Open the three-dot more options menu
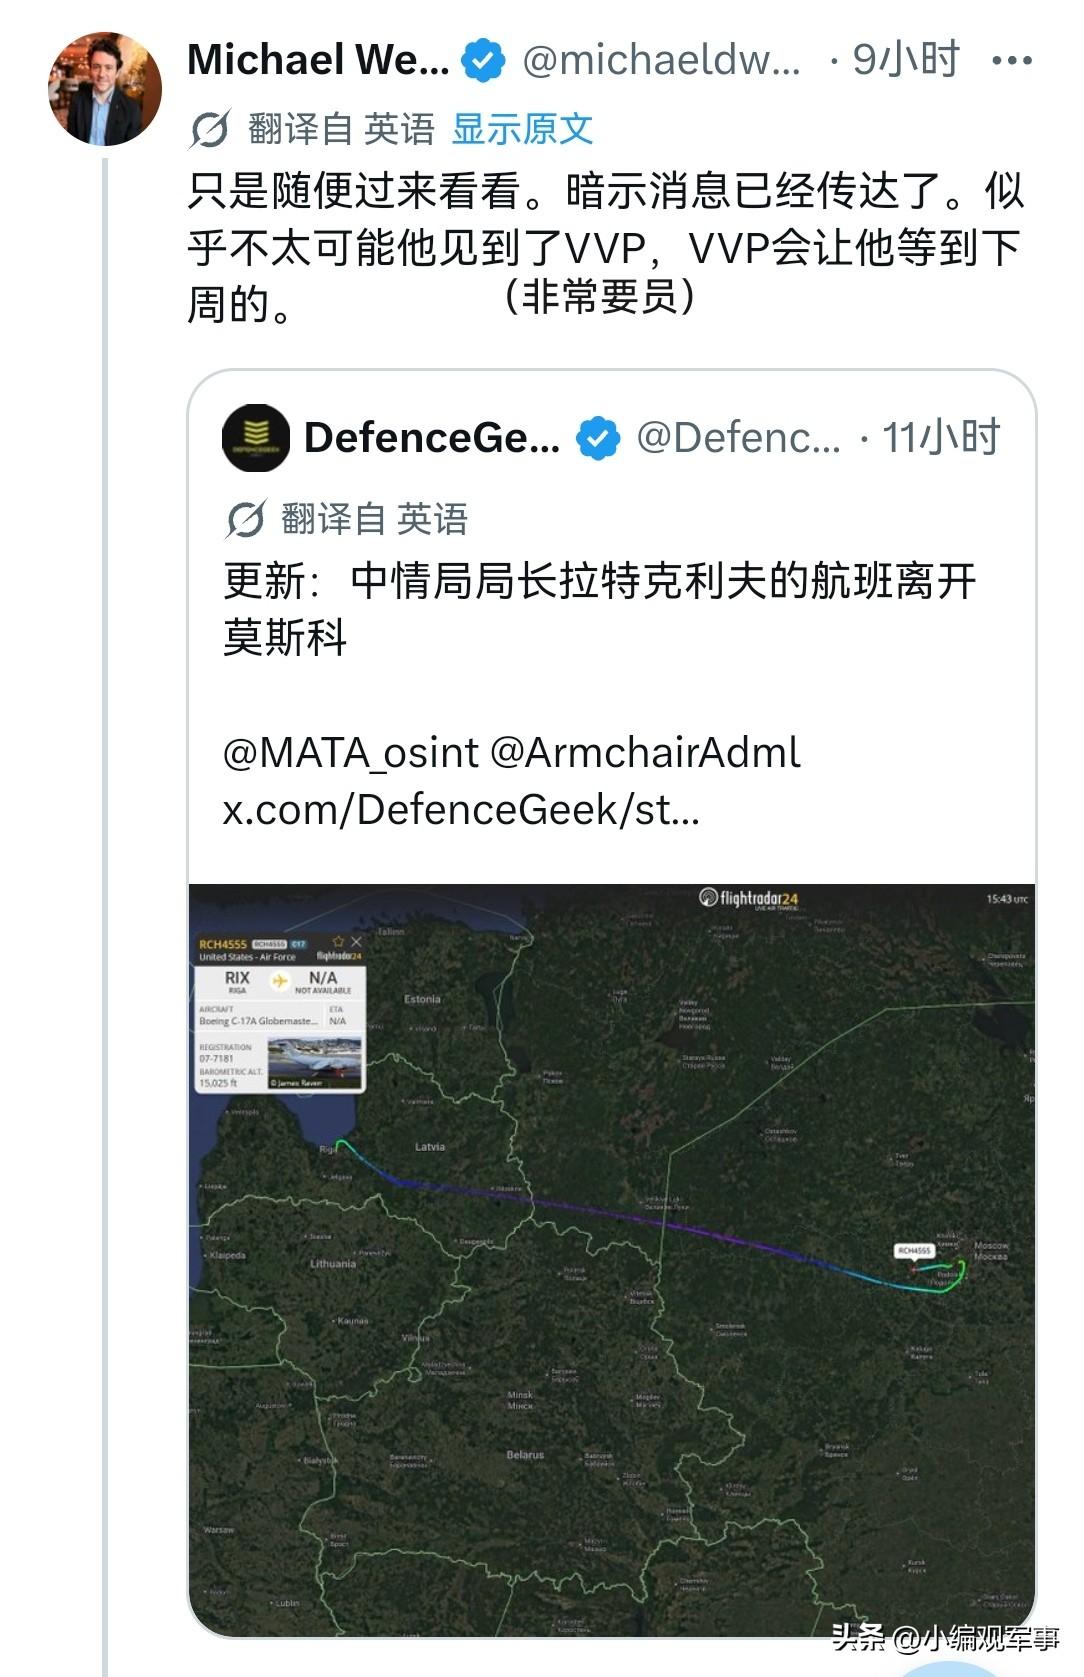 tap(1011, 61)
